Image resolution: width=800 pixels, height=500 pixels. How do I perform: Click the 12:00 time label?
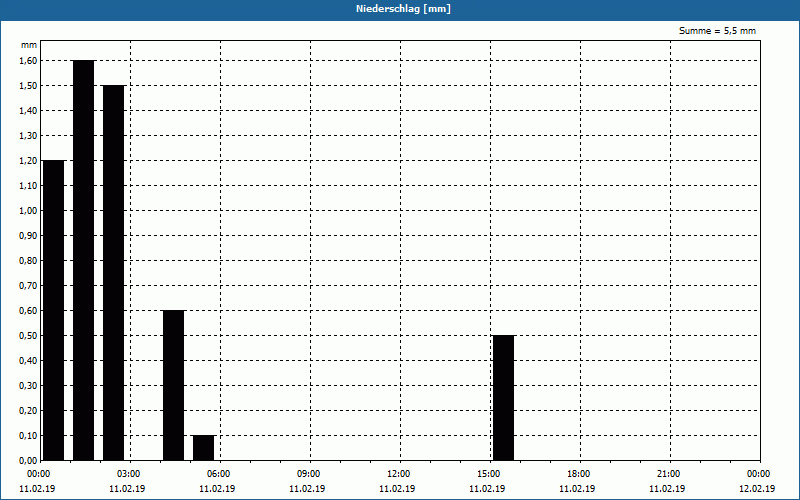pyautogui.click(x=399, y=474)
